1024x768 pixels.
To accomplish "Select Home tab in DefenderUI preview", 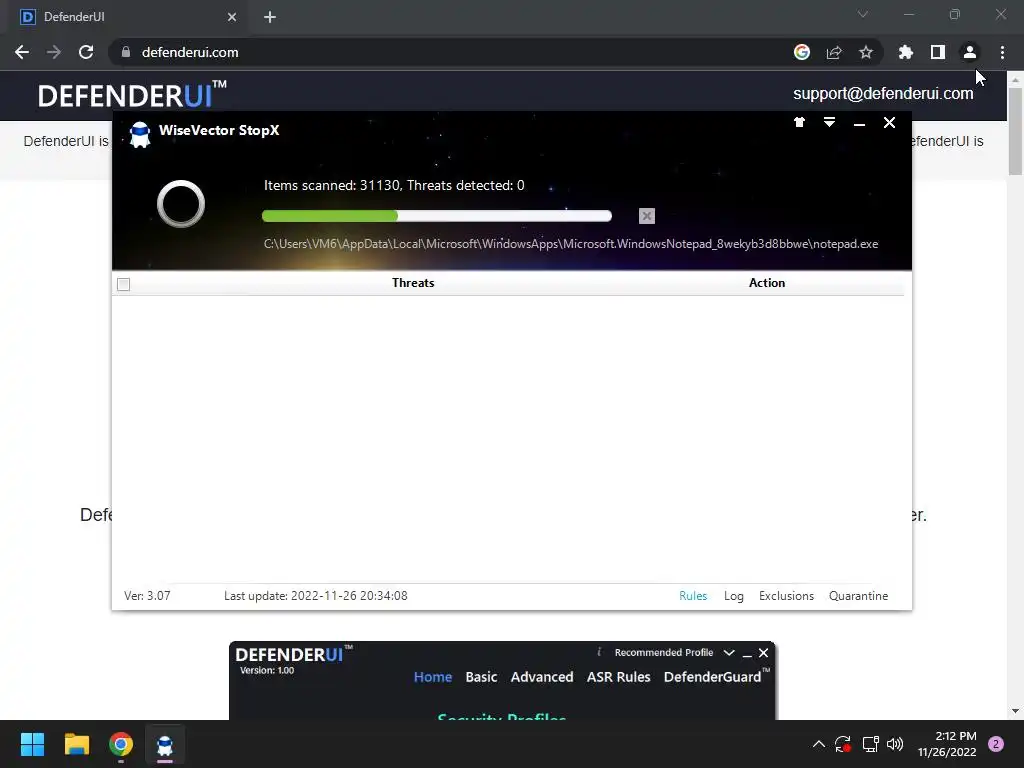I will pos(433,677).
